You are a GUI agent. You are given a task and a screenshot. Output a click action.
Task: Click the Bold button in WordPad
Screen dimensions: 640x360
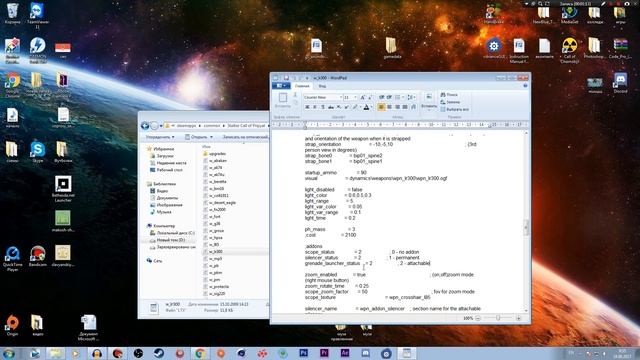[x=307, y=107]
